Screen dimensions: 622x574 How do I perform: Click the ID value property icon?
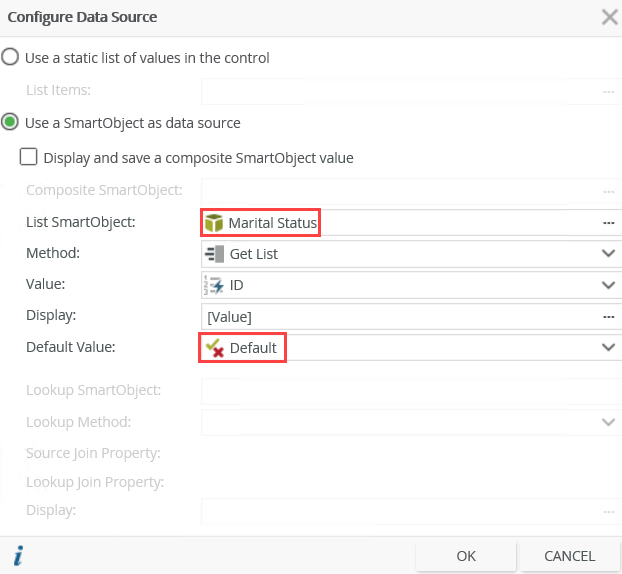click(x=214, y=285)
